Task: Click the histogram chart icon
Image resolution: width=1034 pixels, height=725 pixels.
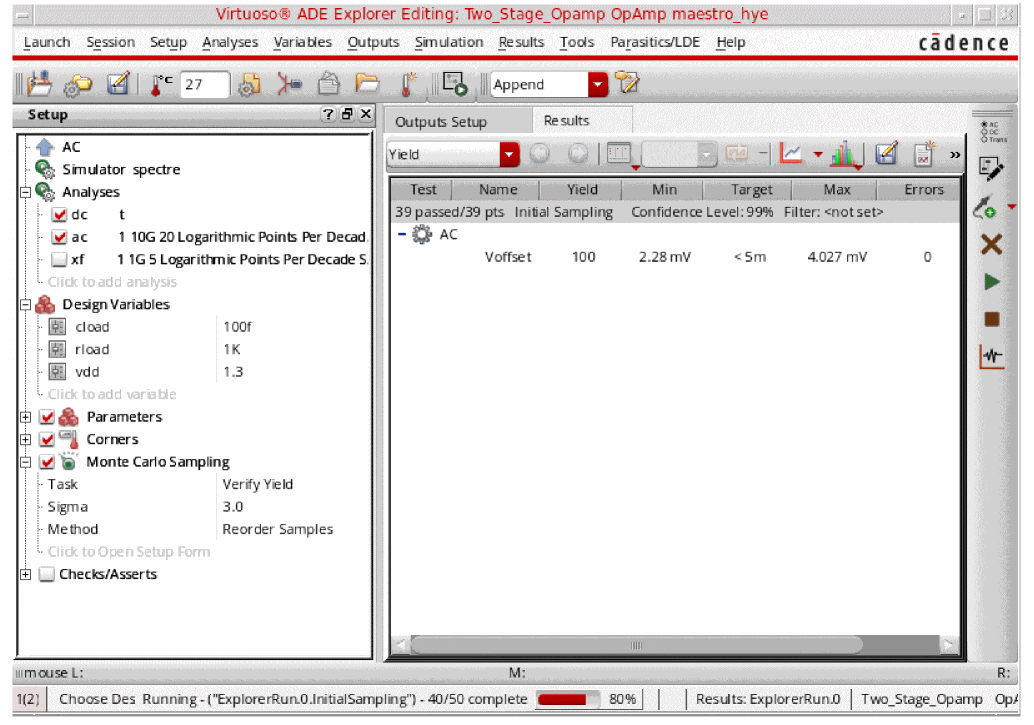Action: [x=845, y=154]
